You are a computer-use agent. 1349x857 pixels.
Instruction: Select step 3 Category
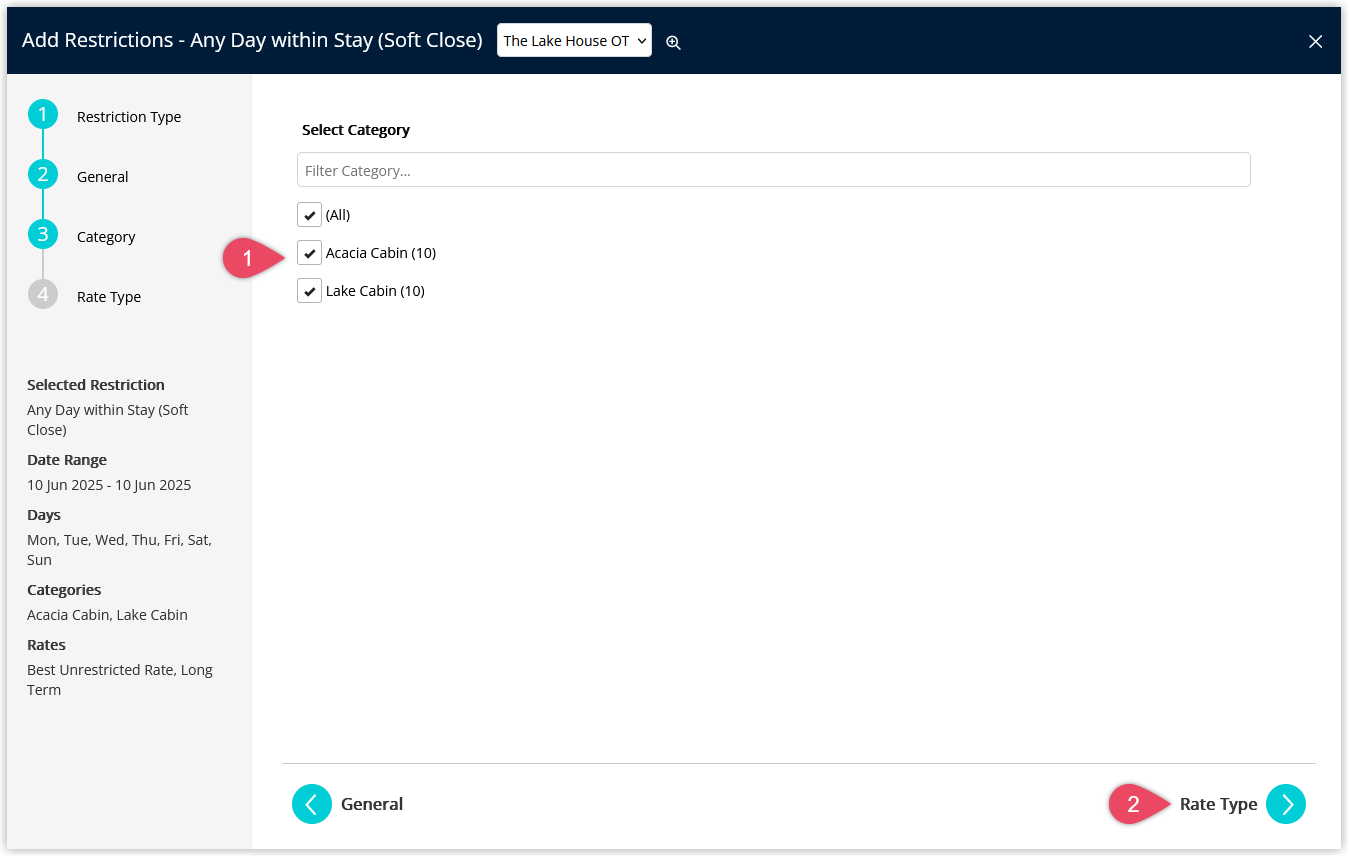(106, 237)
